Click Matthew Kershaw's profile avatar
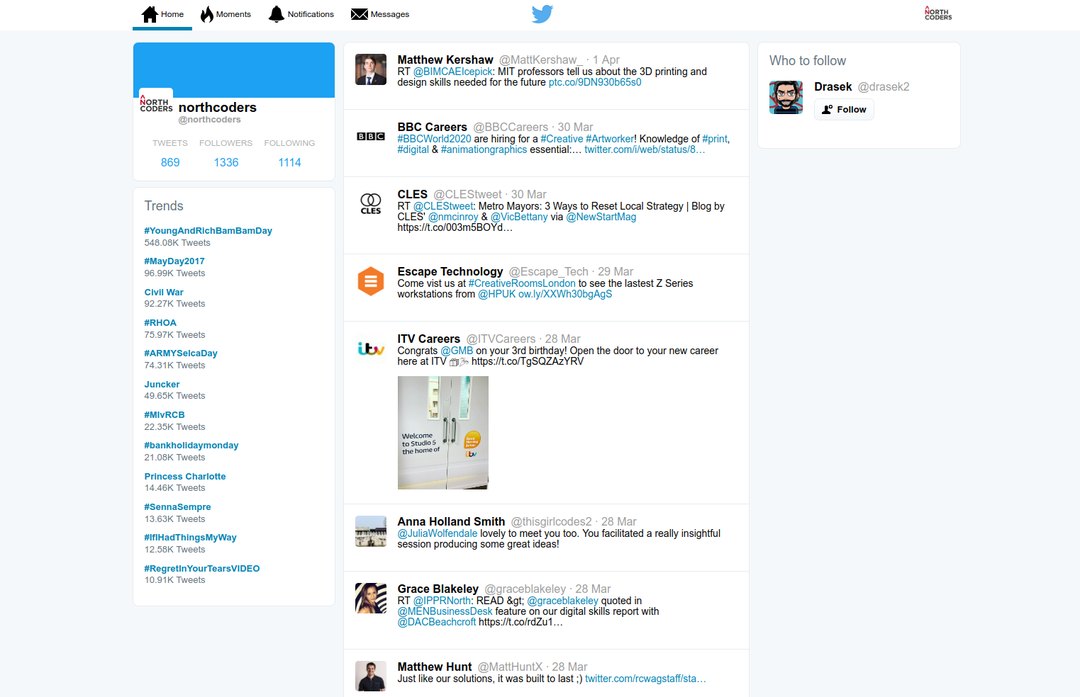This screenshot has width=1080, height=697. click(371, 69)
